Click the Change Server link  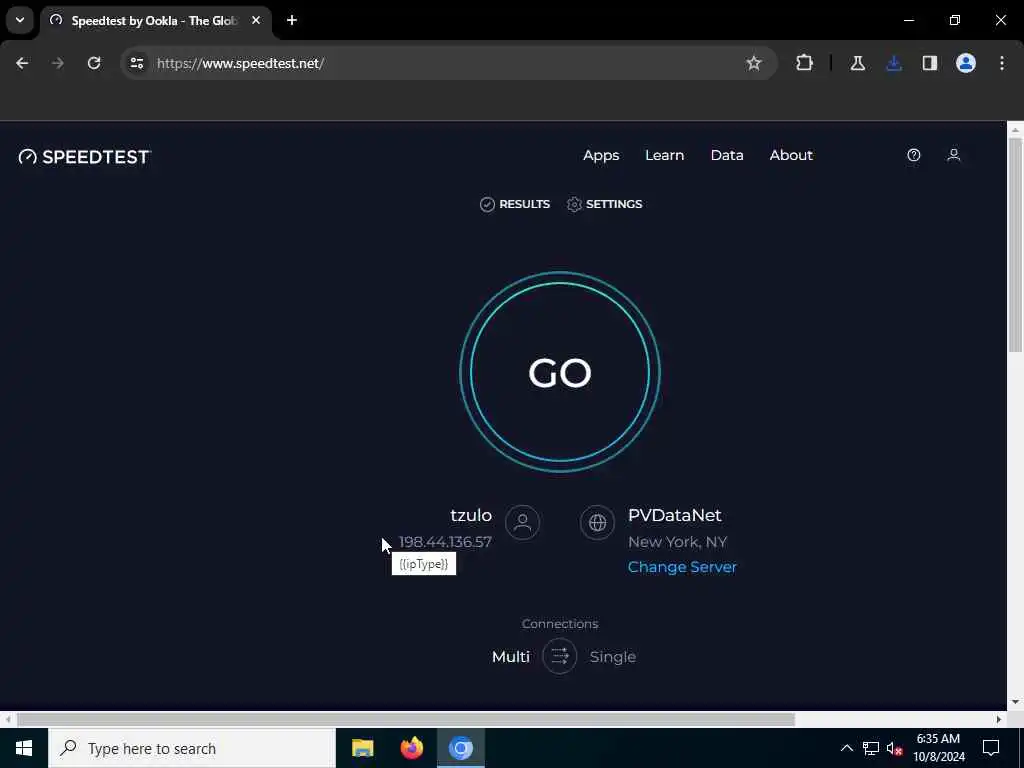pyautogui.click(x=682, y=567)
